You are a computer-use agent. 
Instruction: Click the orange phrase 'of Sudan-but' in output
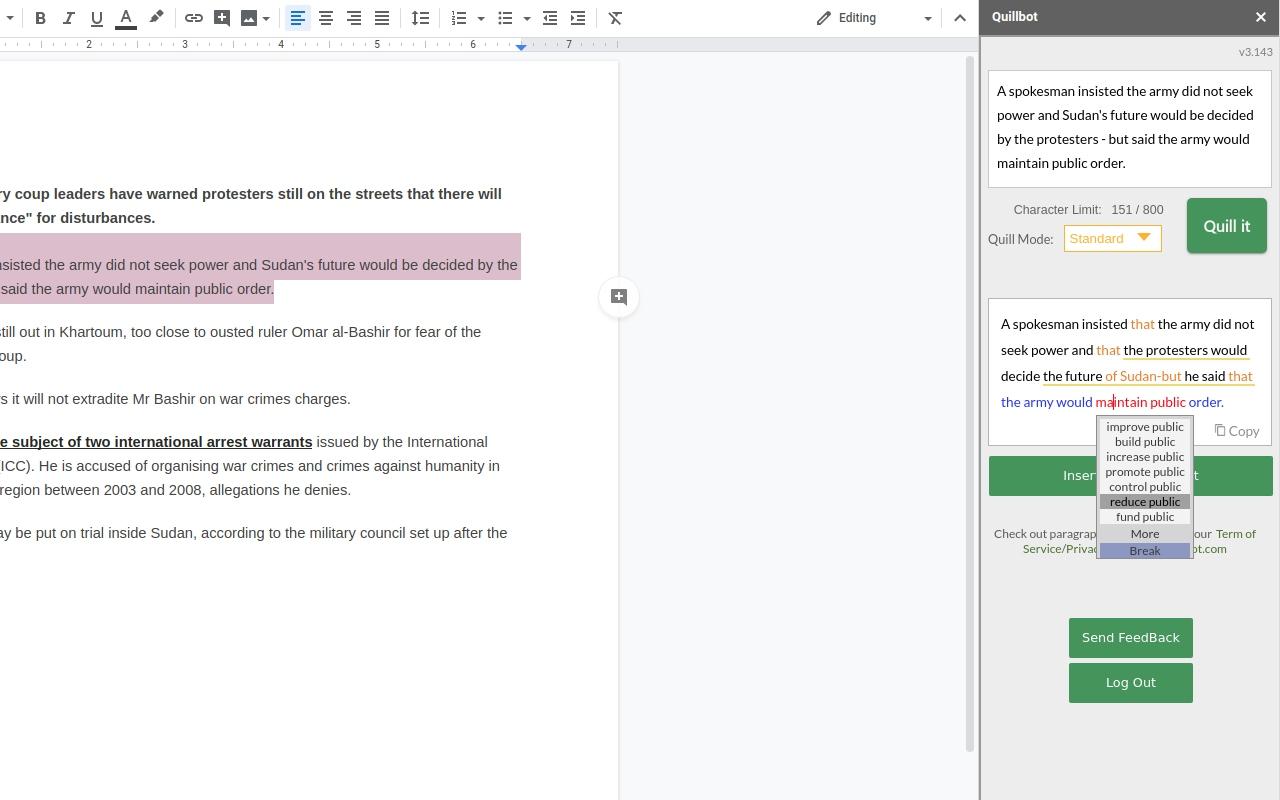1143,376
